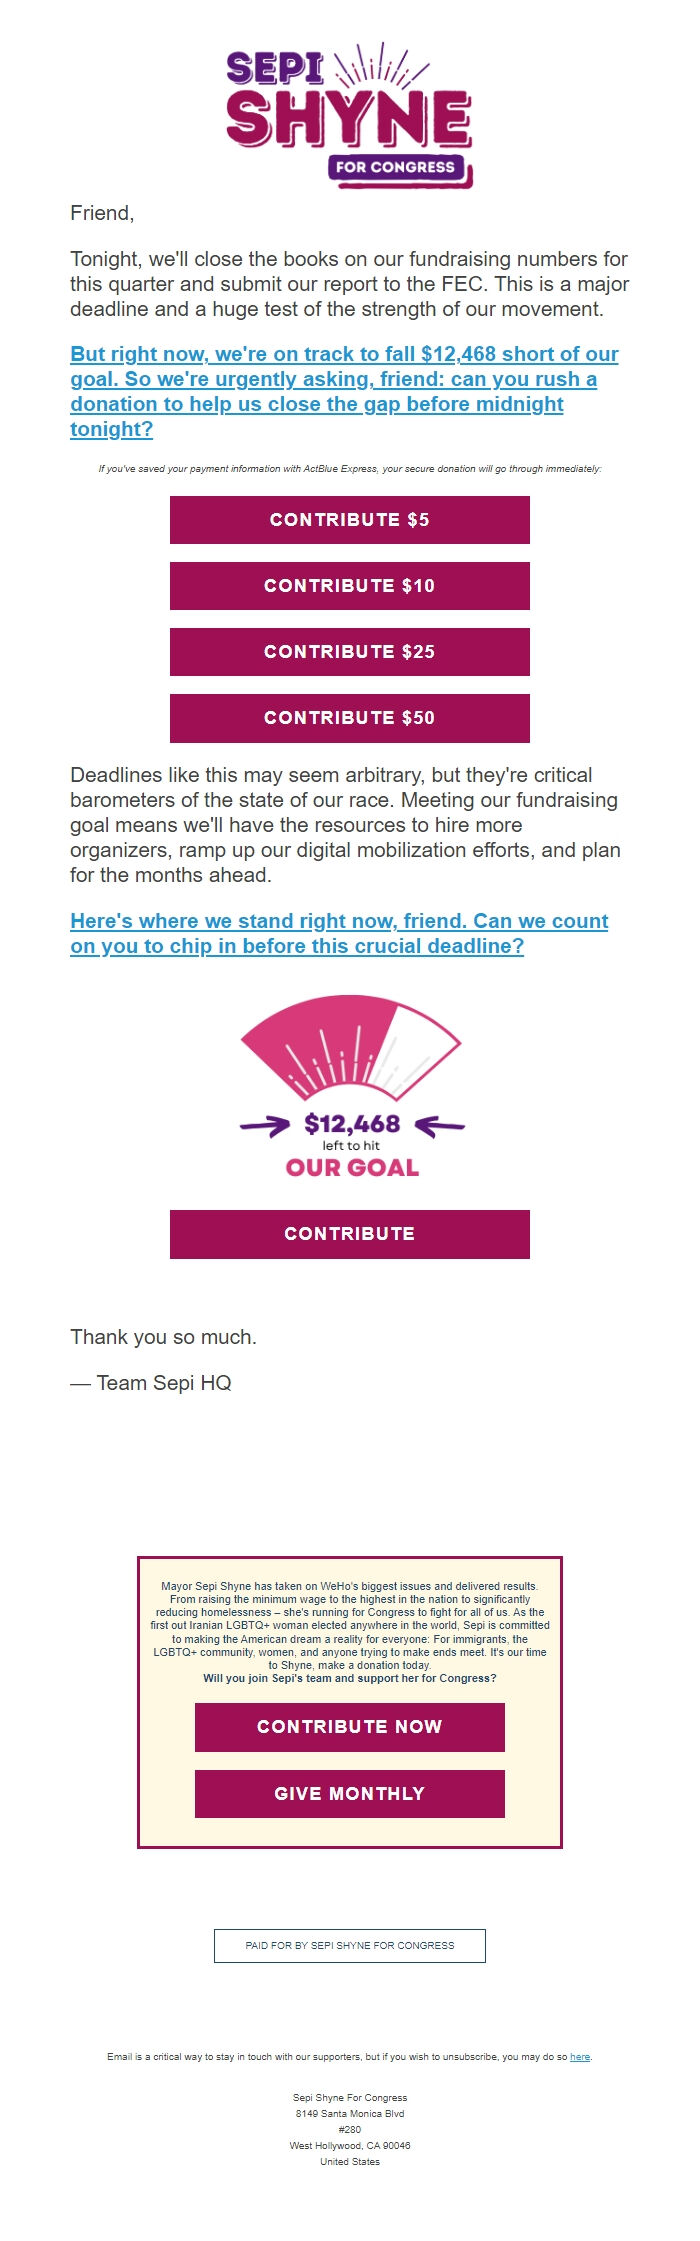700x2241 pixels.
Task: Click the Contribute $5 button
Action: [x=350, y=519]
